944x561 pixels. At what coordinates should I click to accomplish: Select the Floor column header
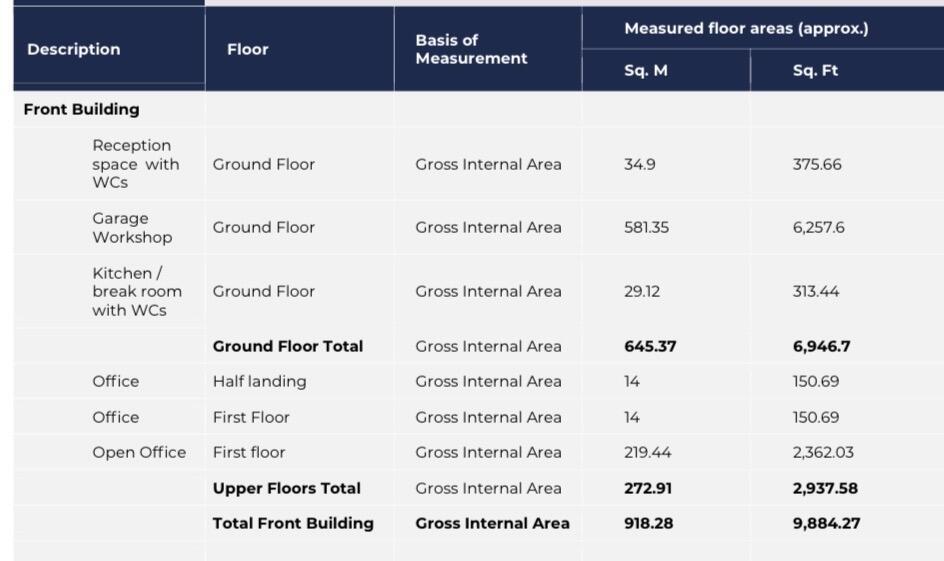click(247, 50)
